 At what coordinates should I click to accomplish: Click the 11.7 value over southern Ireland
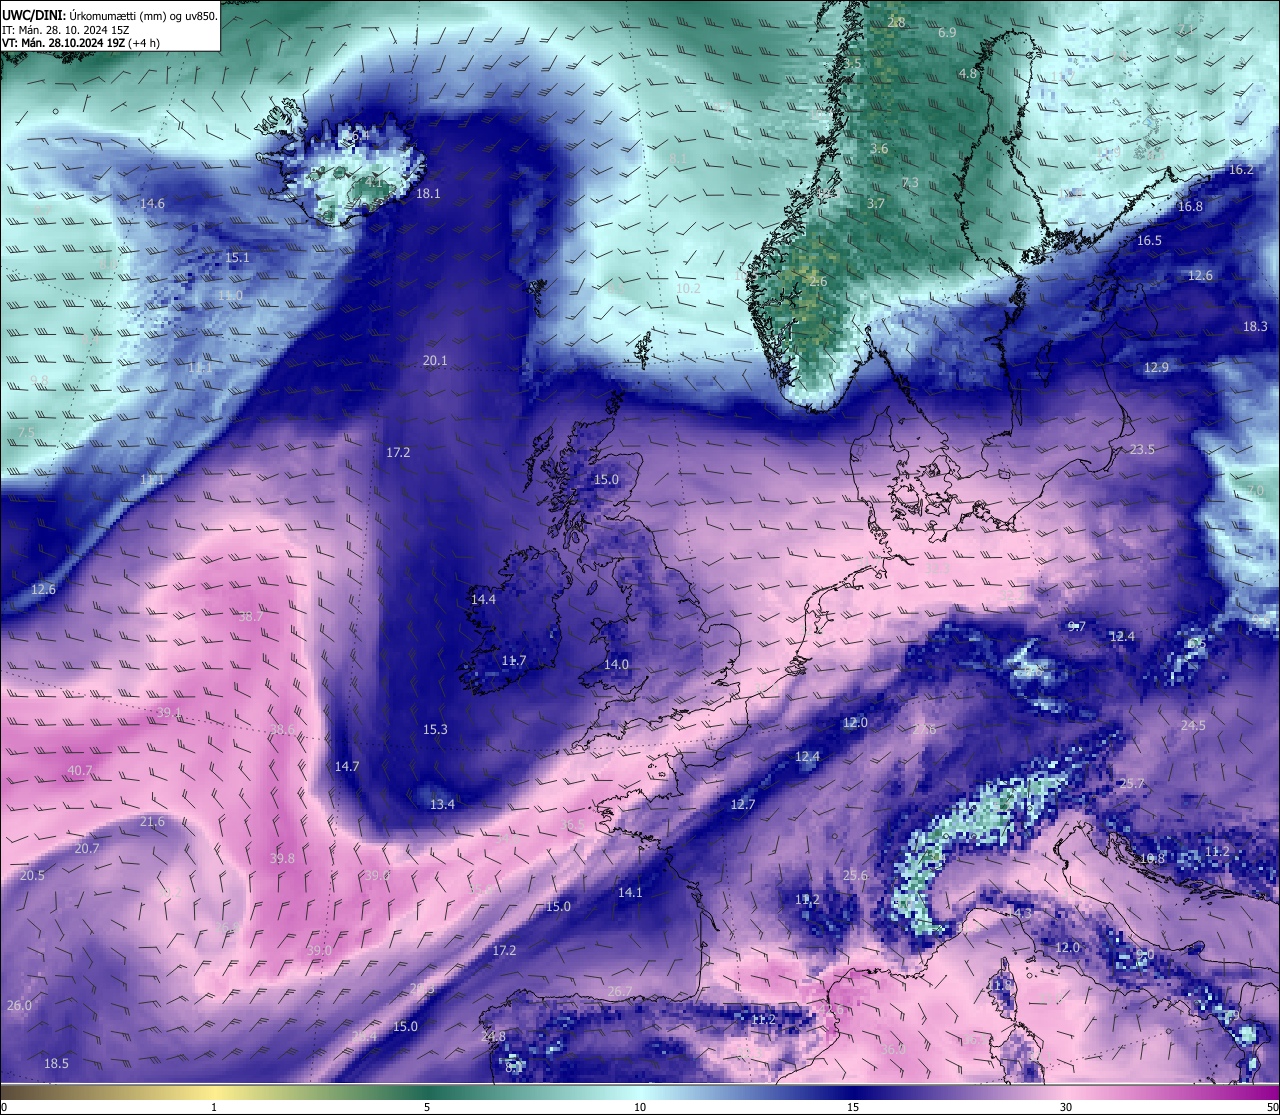(x=514, y=660)
